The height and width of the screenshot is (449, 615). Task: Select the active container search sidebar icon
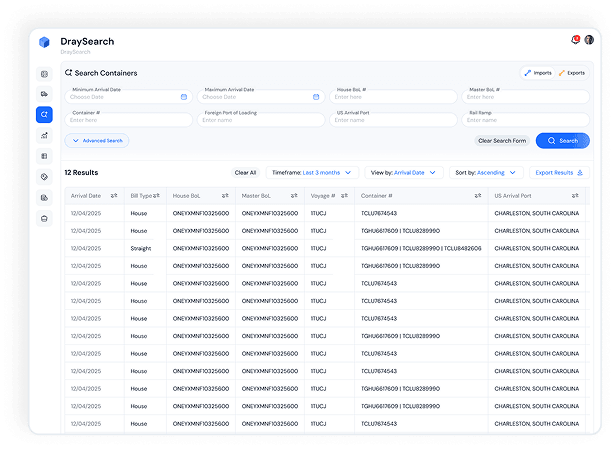coord(44,115)
